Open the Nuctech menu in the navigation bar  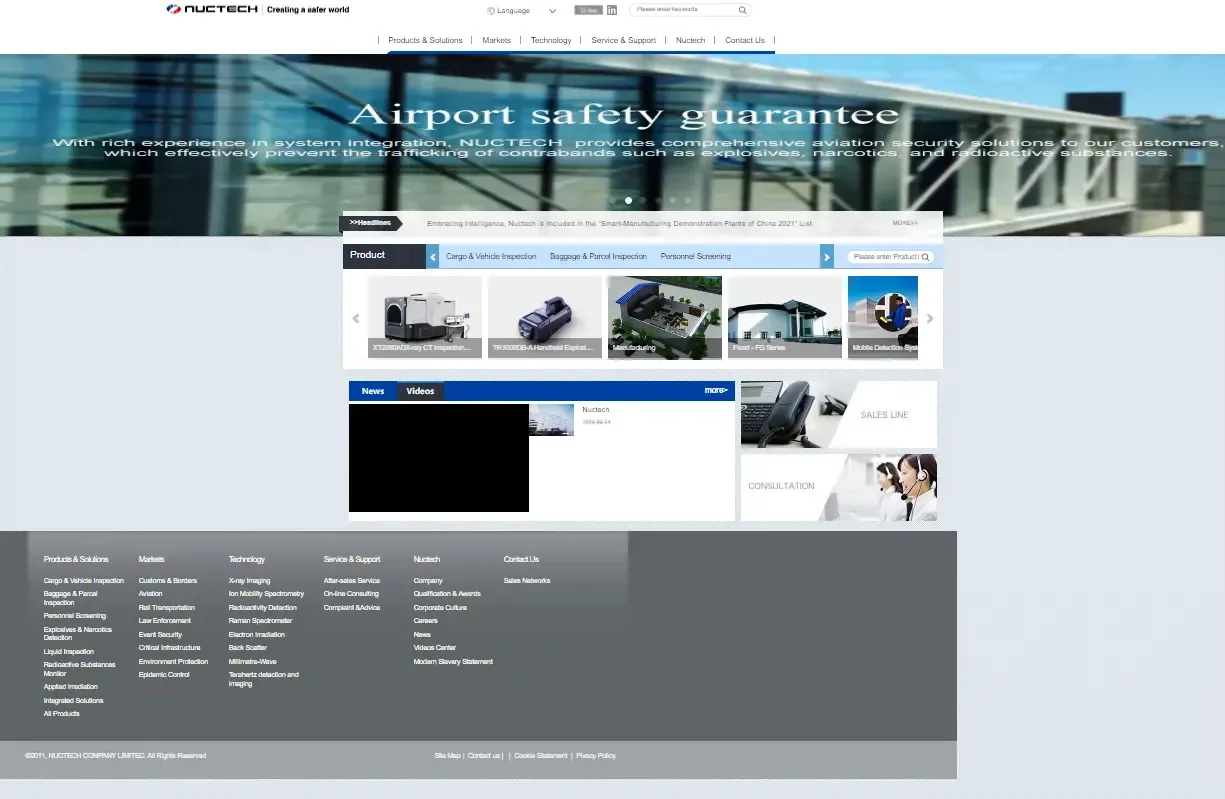[690, 40]
